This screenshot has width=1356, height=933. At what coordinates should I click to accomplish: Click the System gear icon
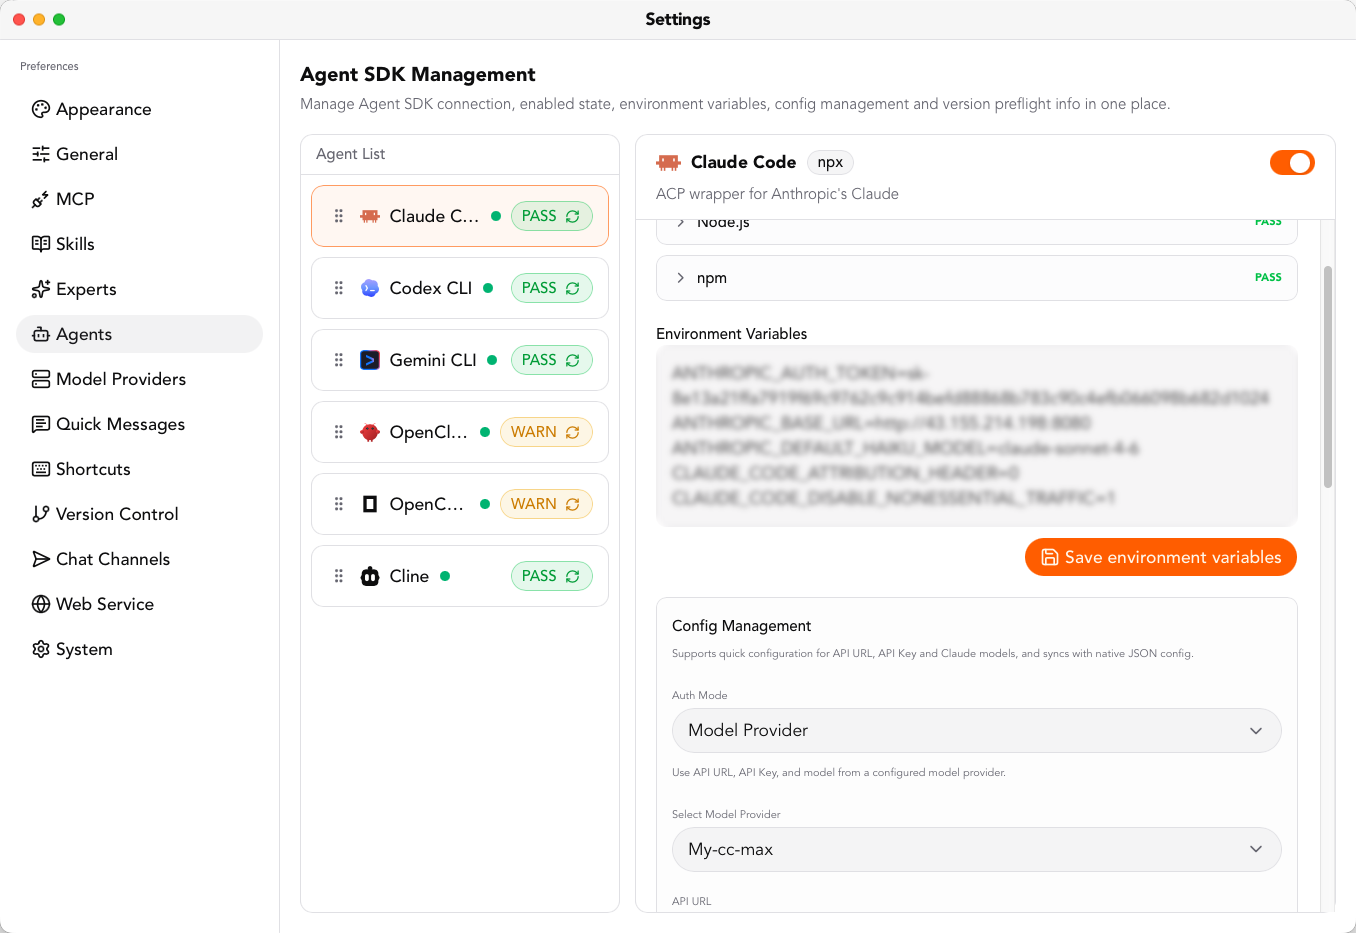click(x=41, y=649)
